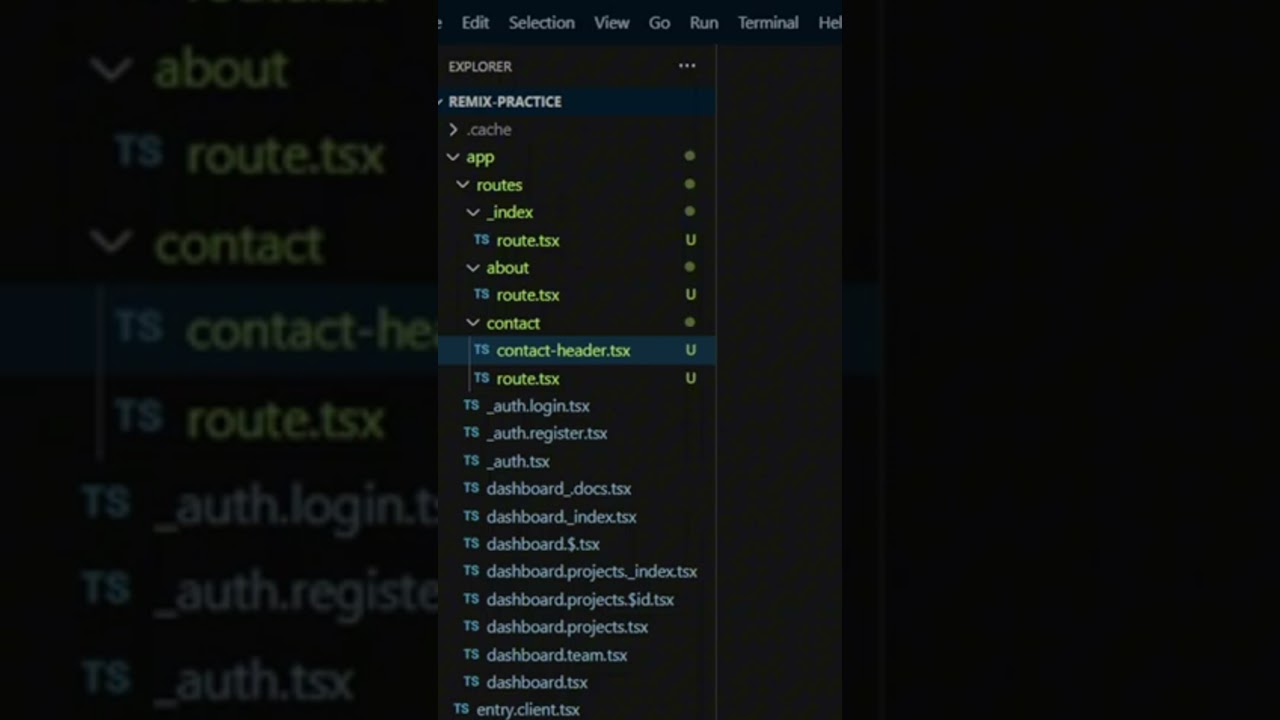
Task: Open dashboard.projects.tsx file
Action: (x=567, y=627)
